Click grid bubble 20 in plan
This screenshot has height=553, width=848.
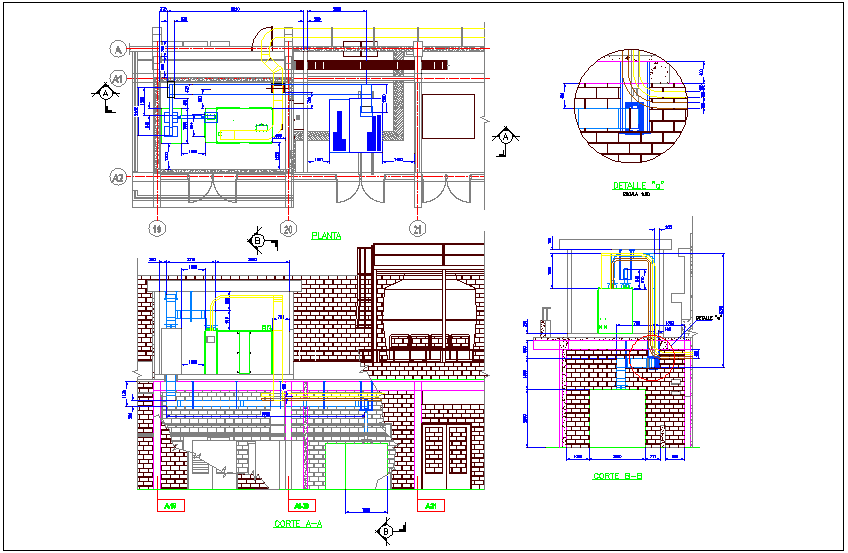tap(288, 229)
